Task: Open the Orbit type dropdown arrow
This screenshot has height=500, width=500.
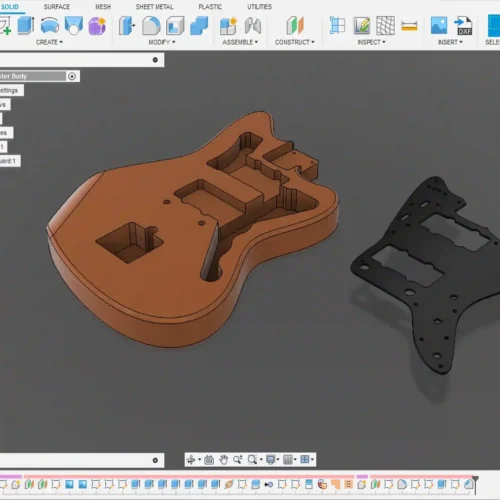Action: tap(199, 460)
